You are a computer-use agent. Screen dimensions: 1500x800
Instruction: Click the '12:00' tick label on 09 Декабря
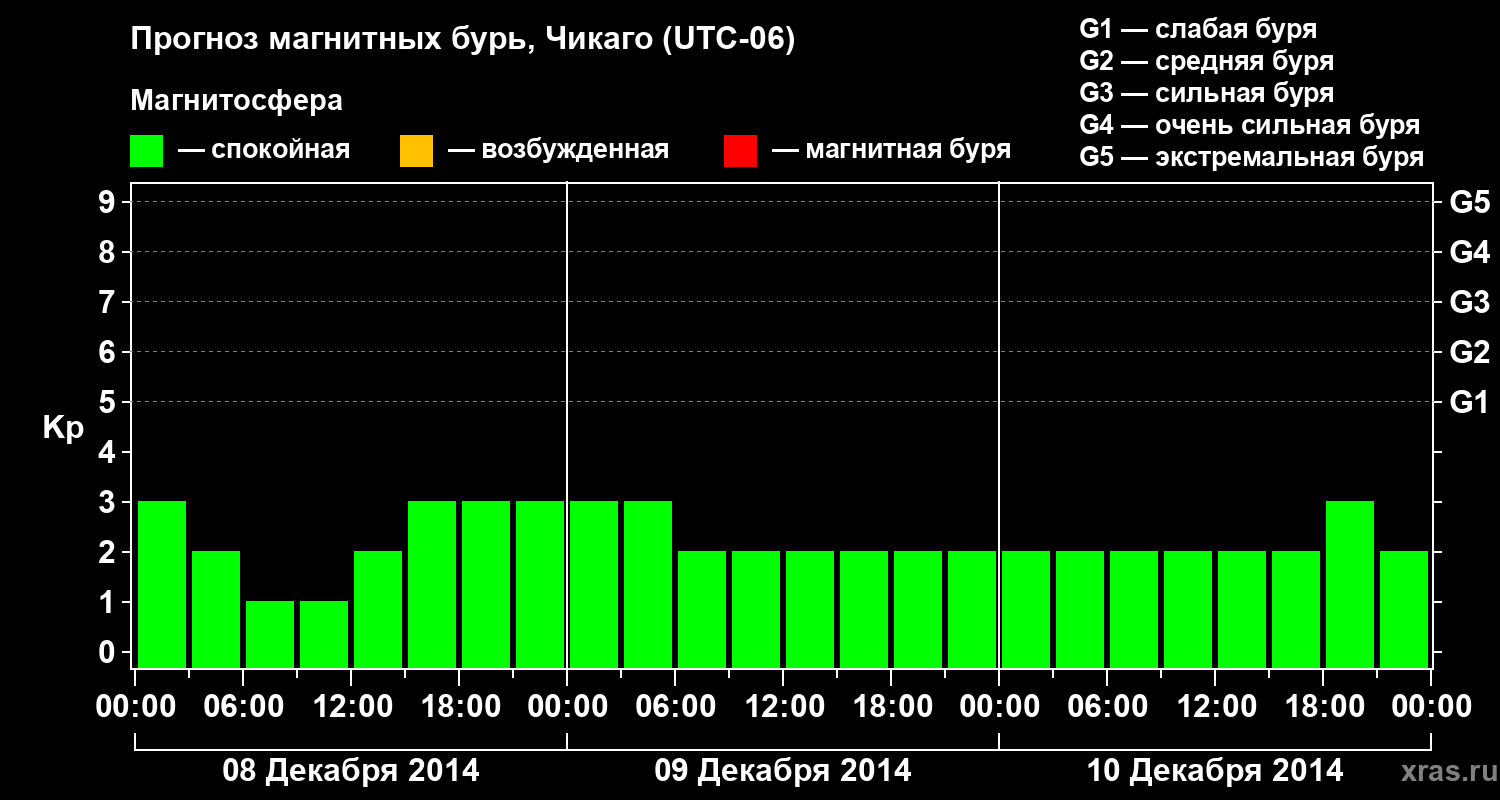[x=783, y=707]
